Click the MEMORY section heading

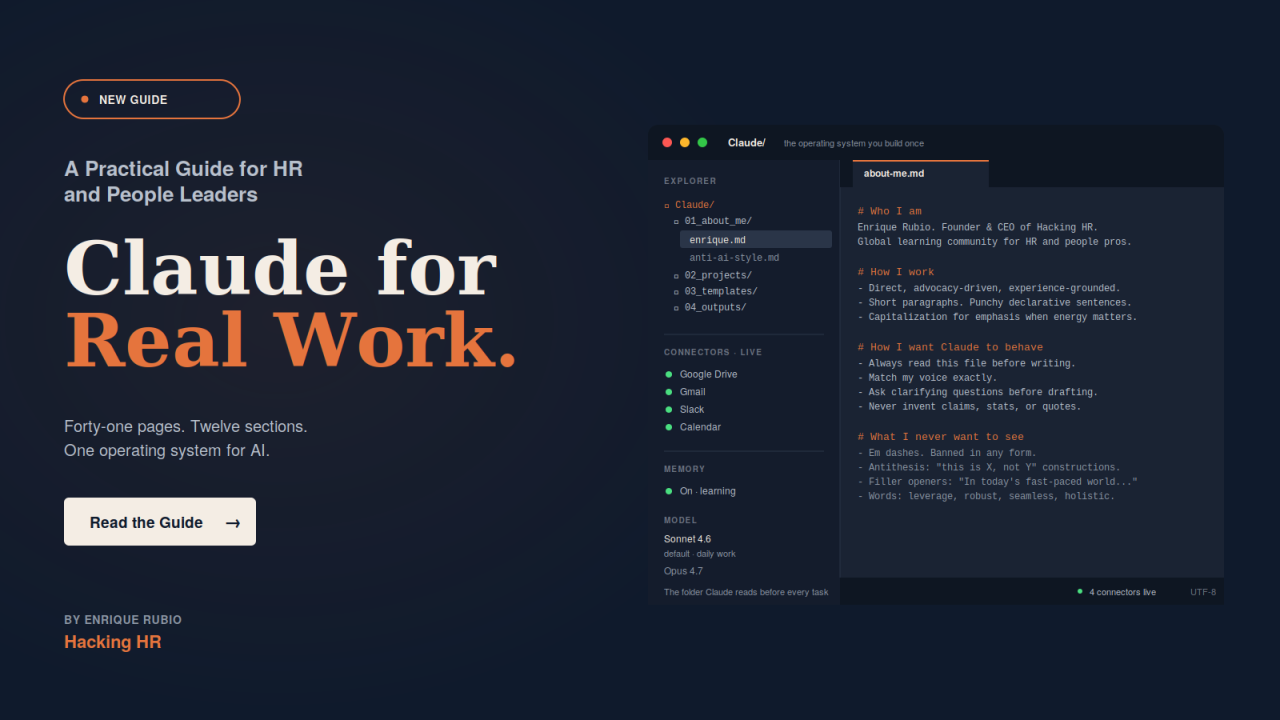[x=685, y=469]
